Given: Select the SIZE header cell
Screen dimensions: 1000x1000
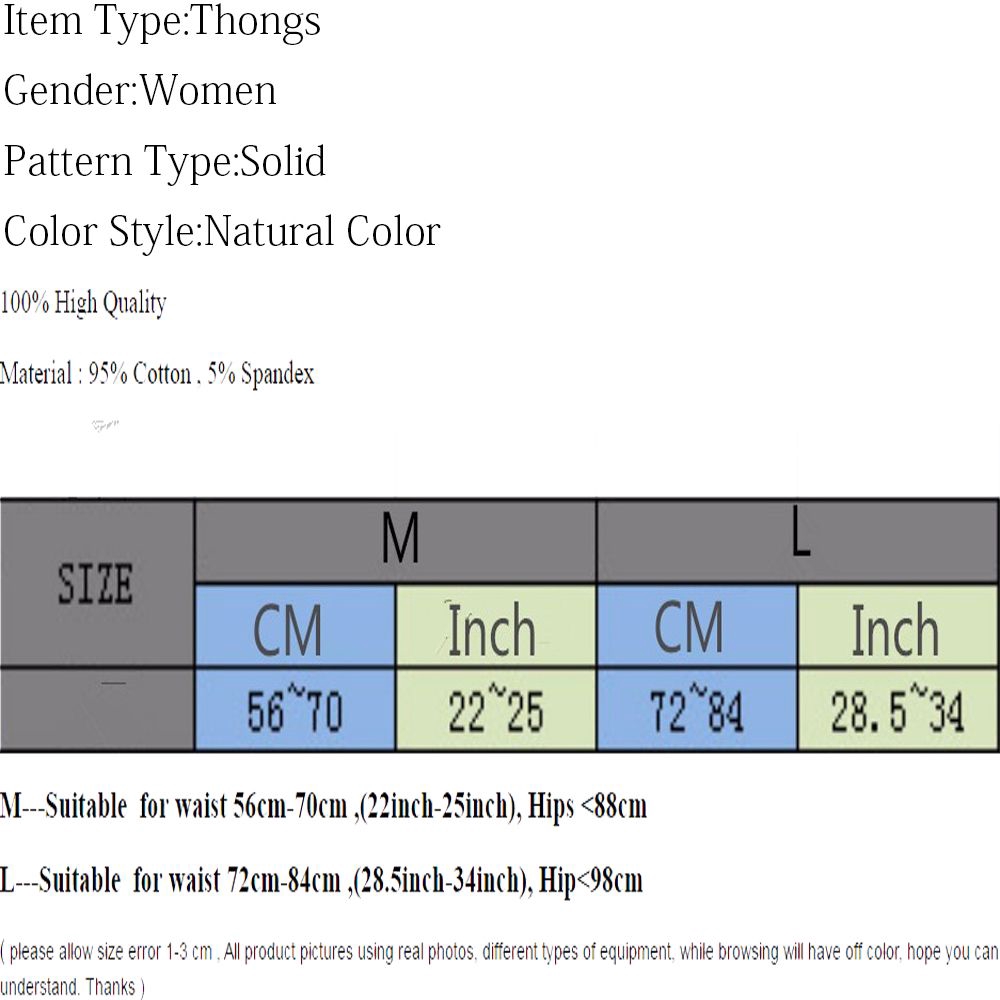Looking at the screenshot, I should tap(97, 584).
